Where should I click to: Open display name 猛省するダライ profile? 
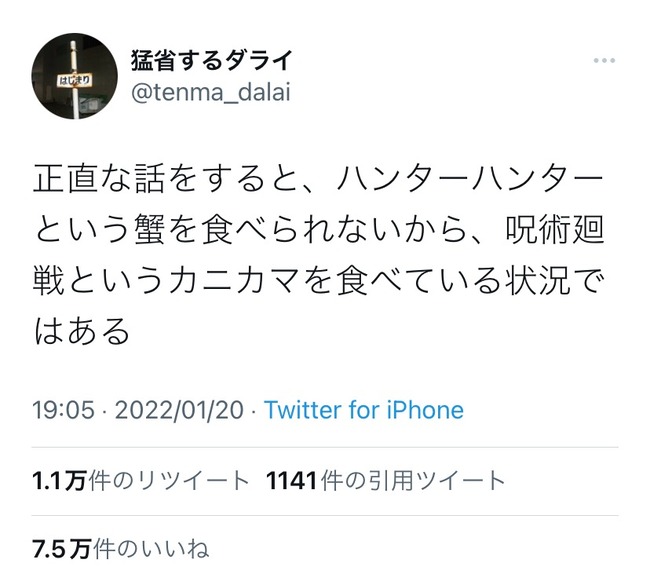[212, 61]
